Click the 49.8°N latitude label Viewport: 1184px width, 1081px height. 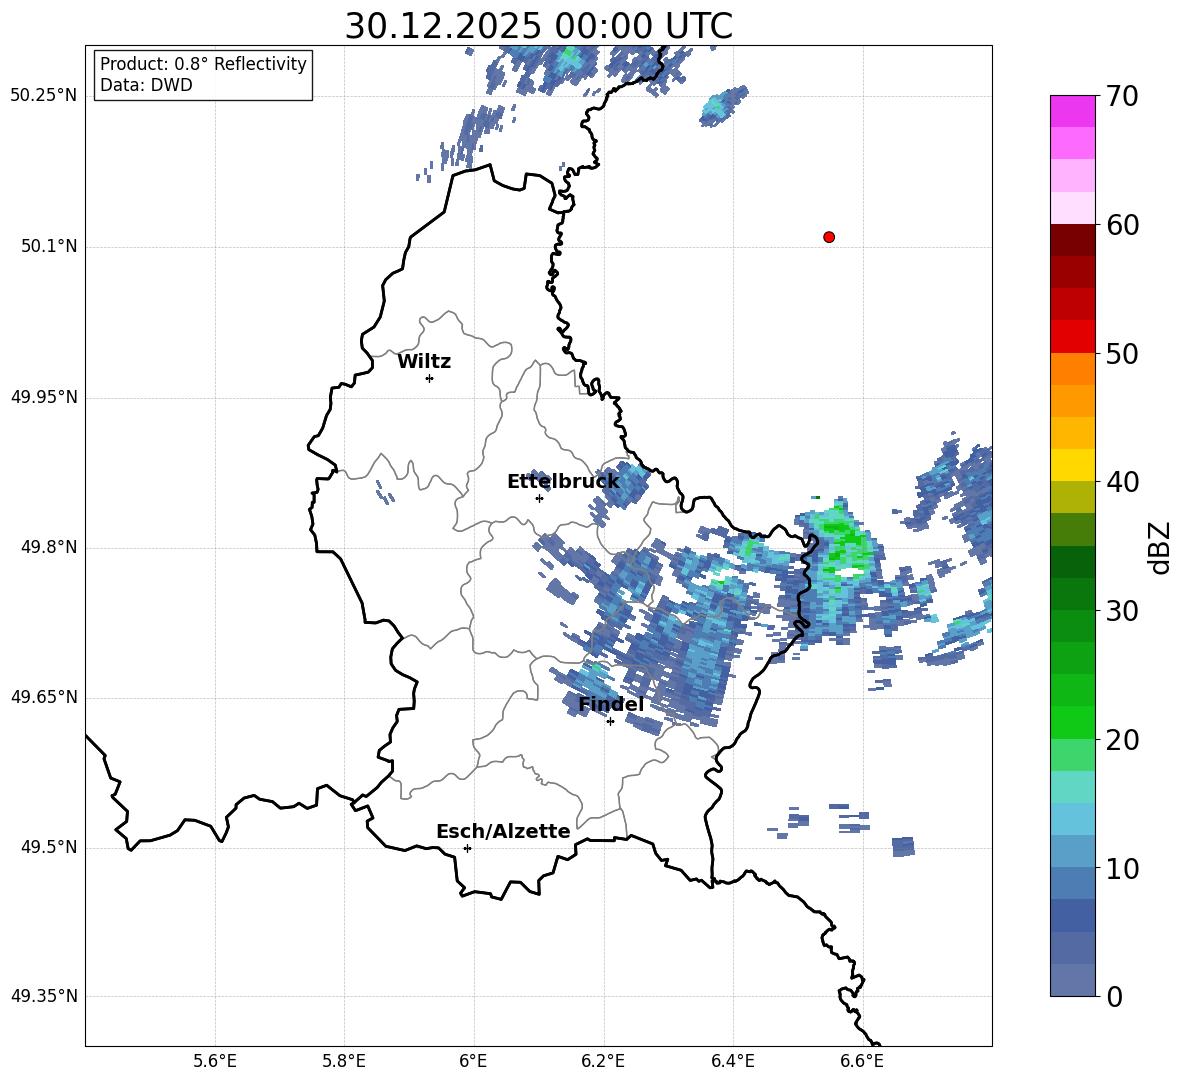click(x=49, y=547)
